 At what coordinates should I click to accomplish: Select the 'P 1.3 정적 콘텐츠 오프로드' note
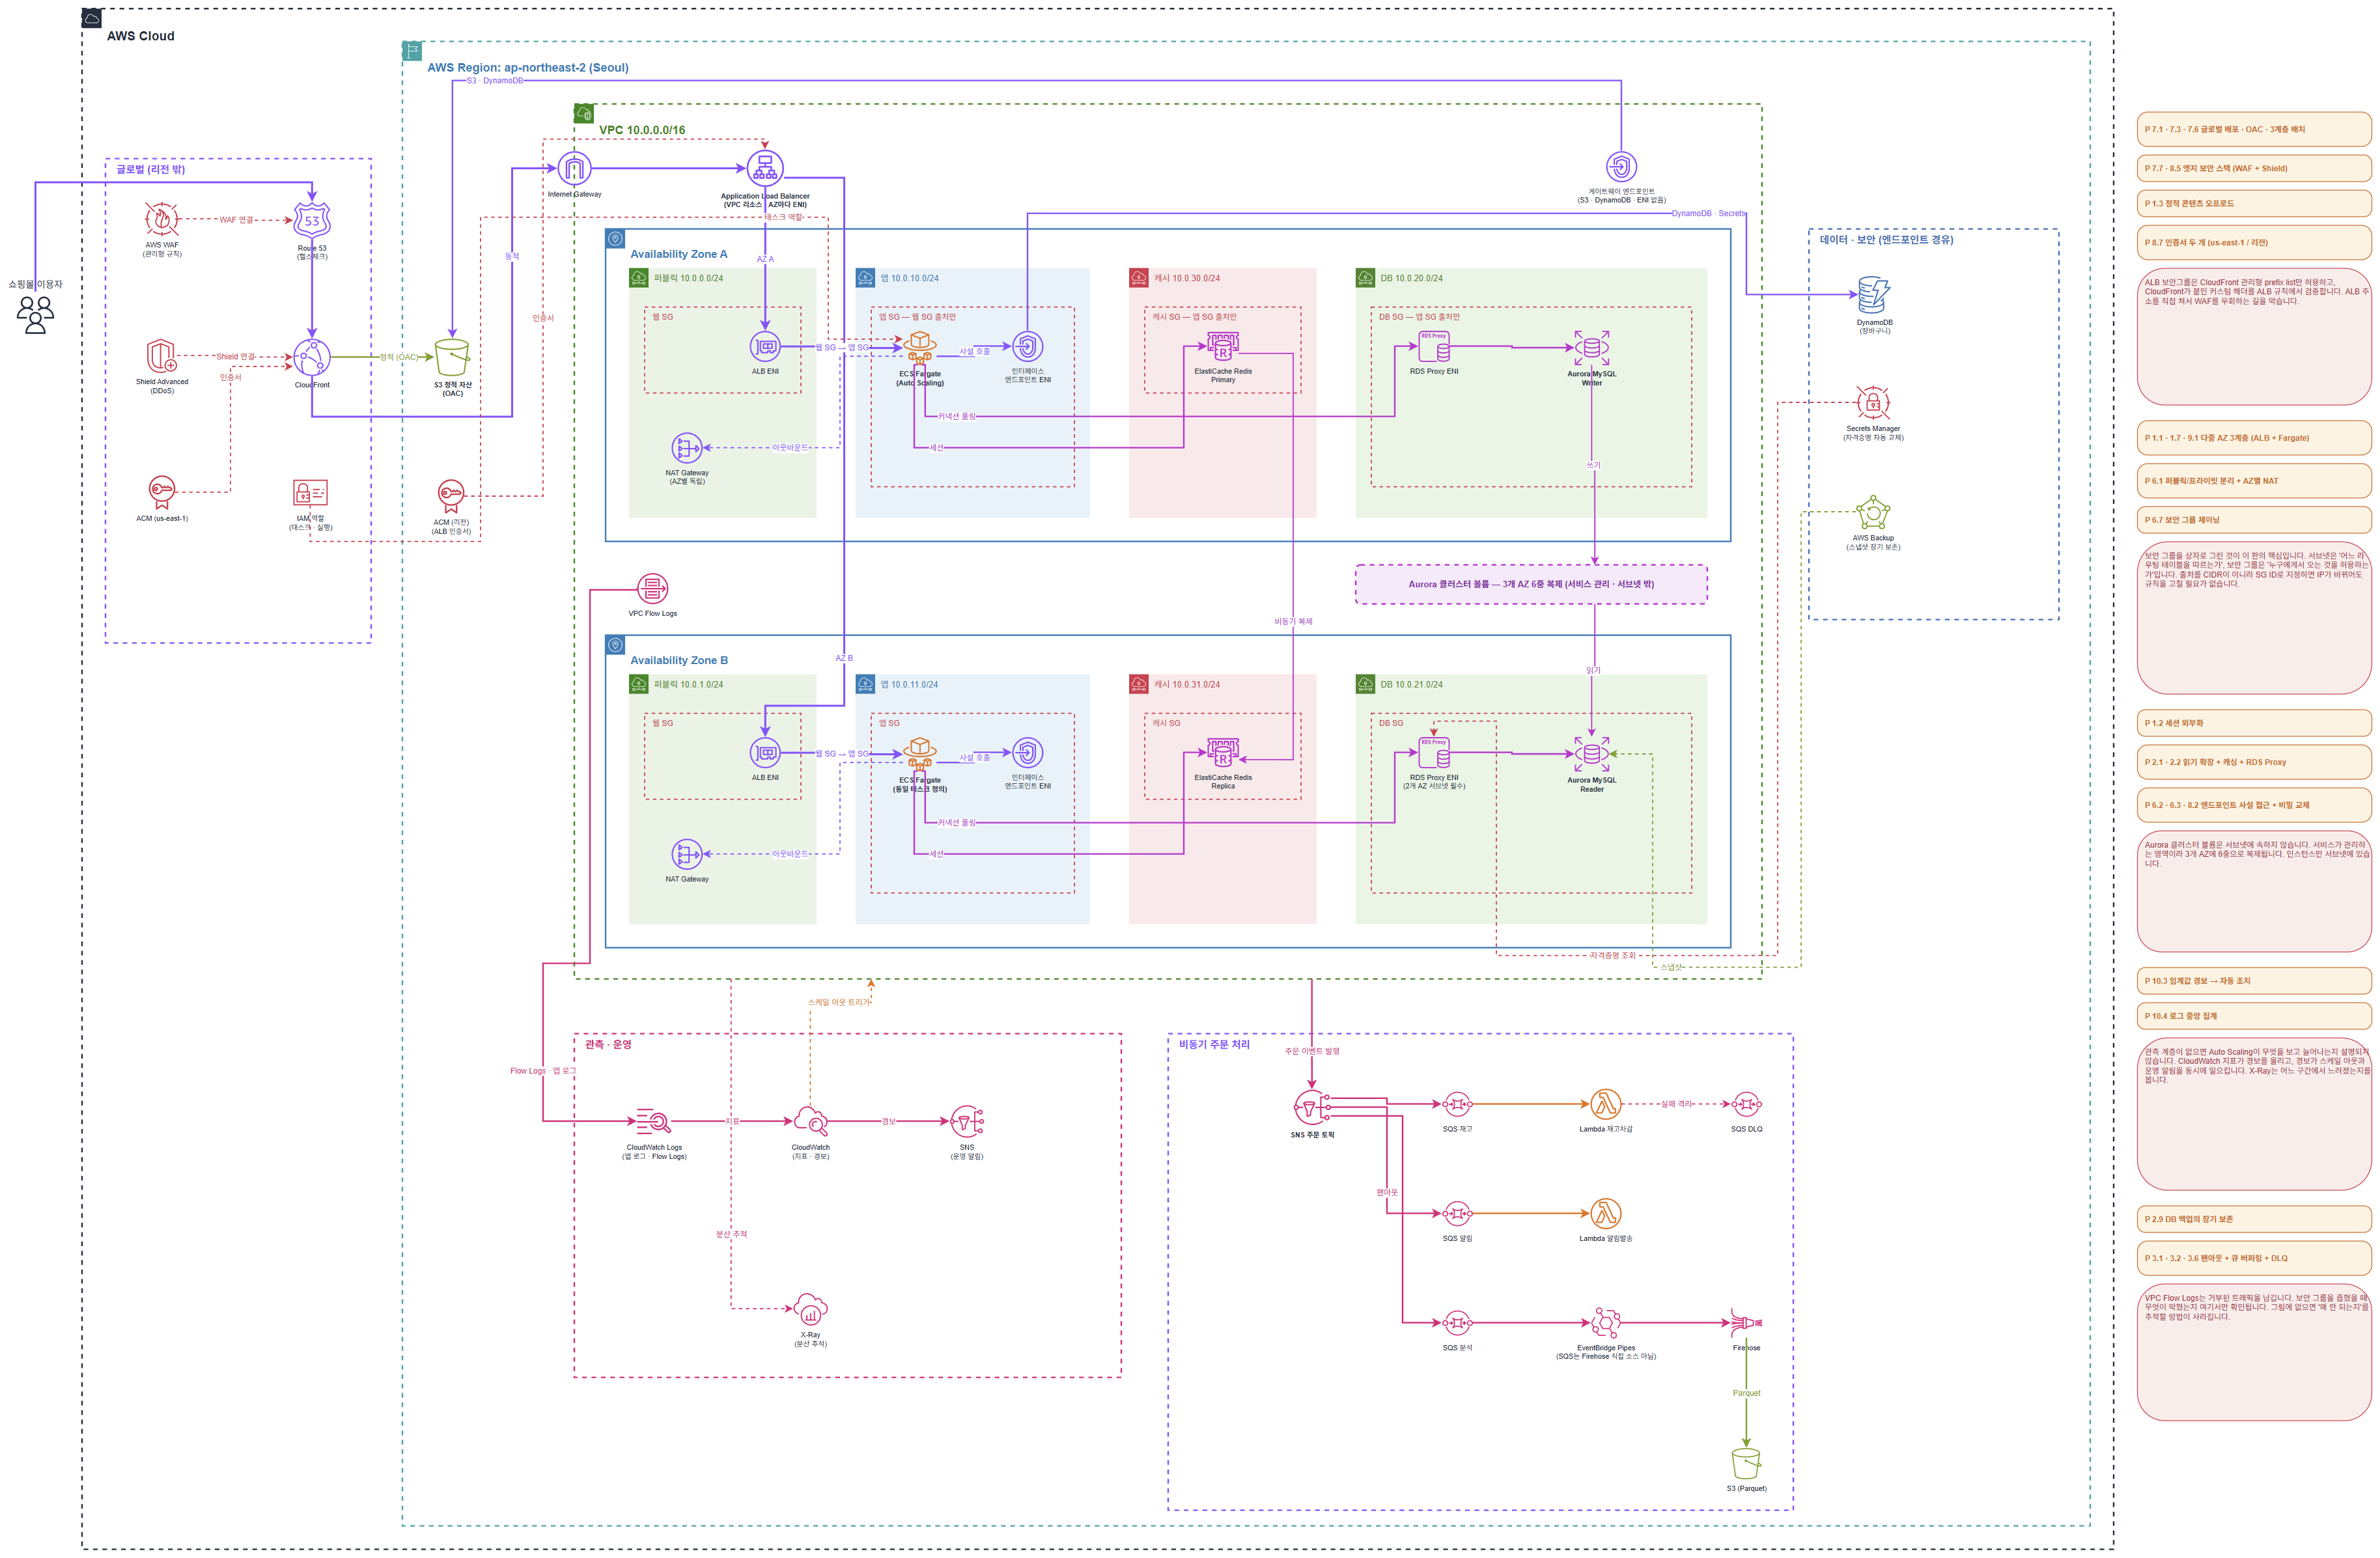pos(2254,203)
